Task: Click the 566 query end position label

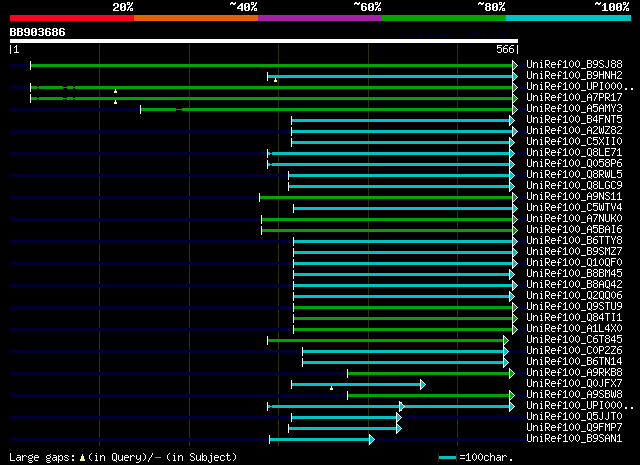Action: pyautogui.click(x=505, y=49)
